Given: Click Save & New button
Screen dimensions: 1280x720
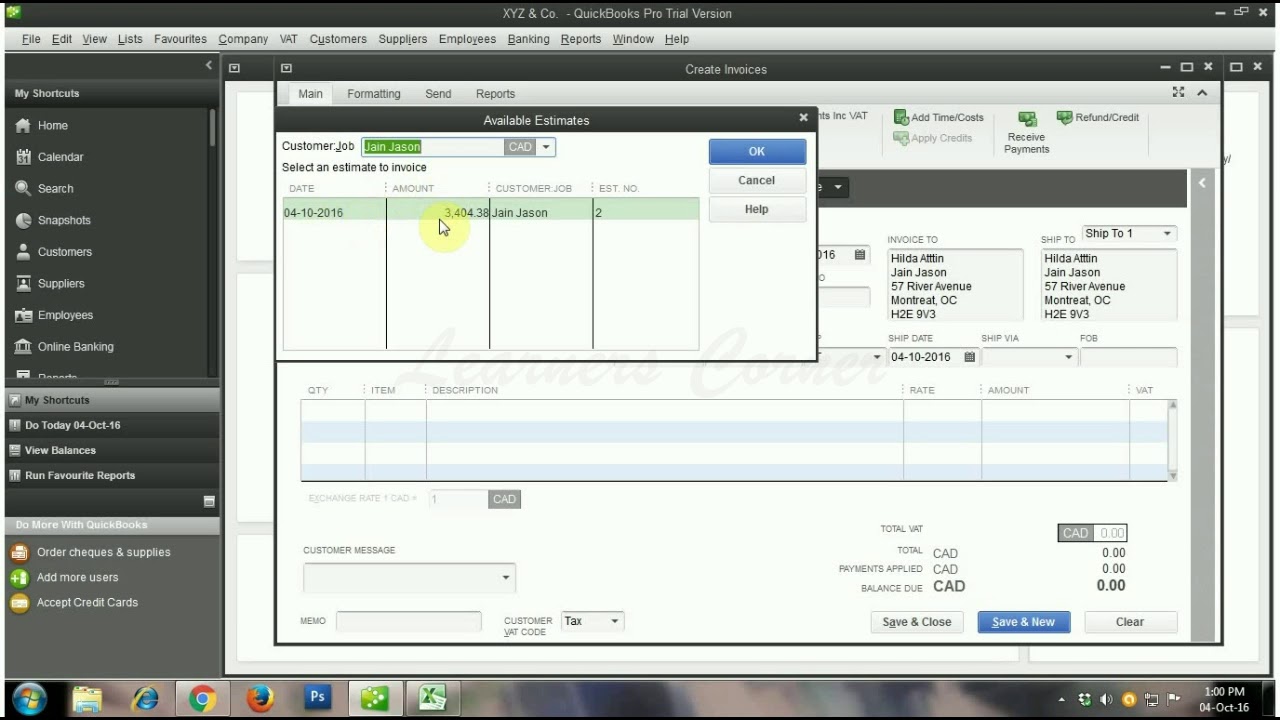Looking at the screenshot, I should (1023, 622).
